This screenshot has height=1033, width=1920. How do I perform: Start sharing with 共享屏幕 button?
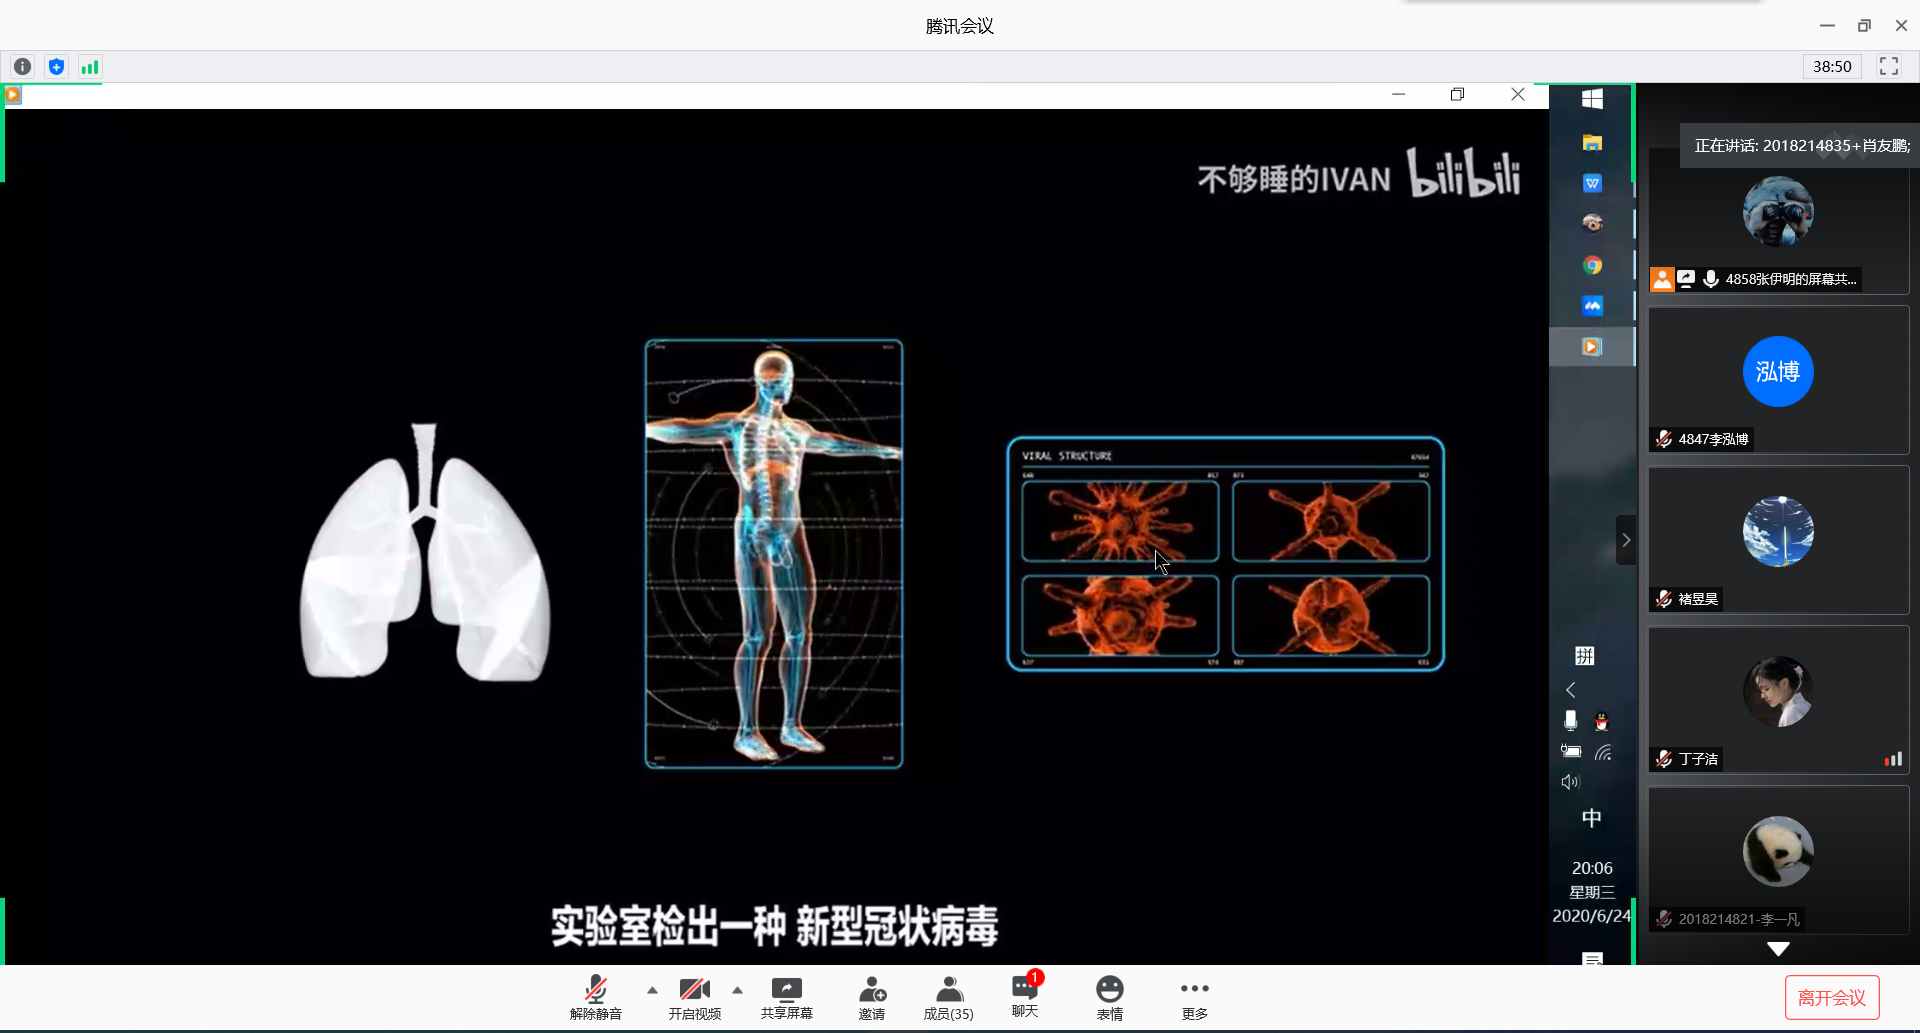(x=786, y=998)
